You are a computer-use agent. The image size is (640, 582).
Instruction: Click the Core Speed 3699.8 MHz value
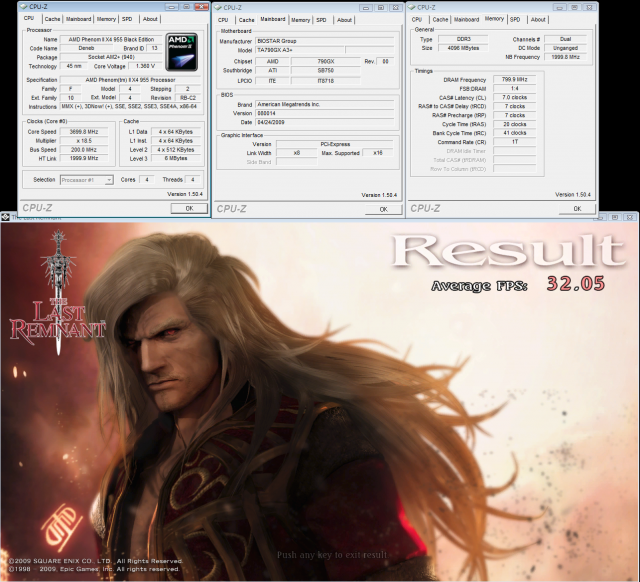pyautogui.click(x=84, y=132)
